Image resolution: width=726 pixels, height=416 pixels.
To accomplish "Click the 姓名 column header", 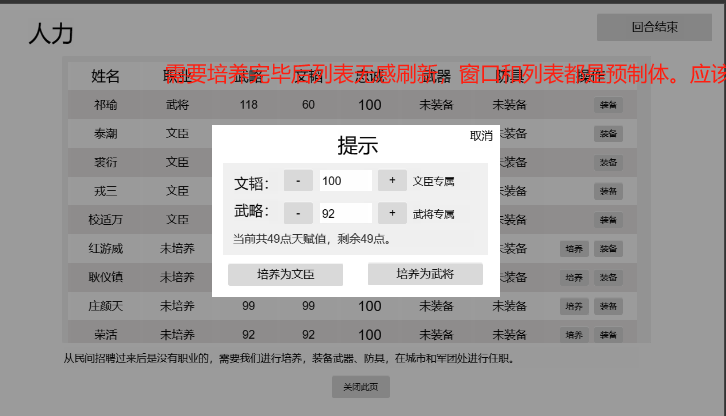I will click(106, 76).
